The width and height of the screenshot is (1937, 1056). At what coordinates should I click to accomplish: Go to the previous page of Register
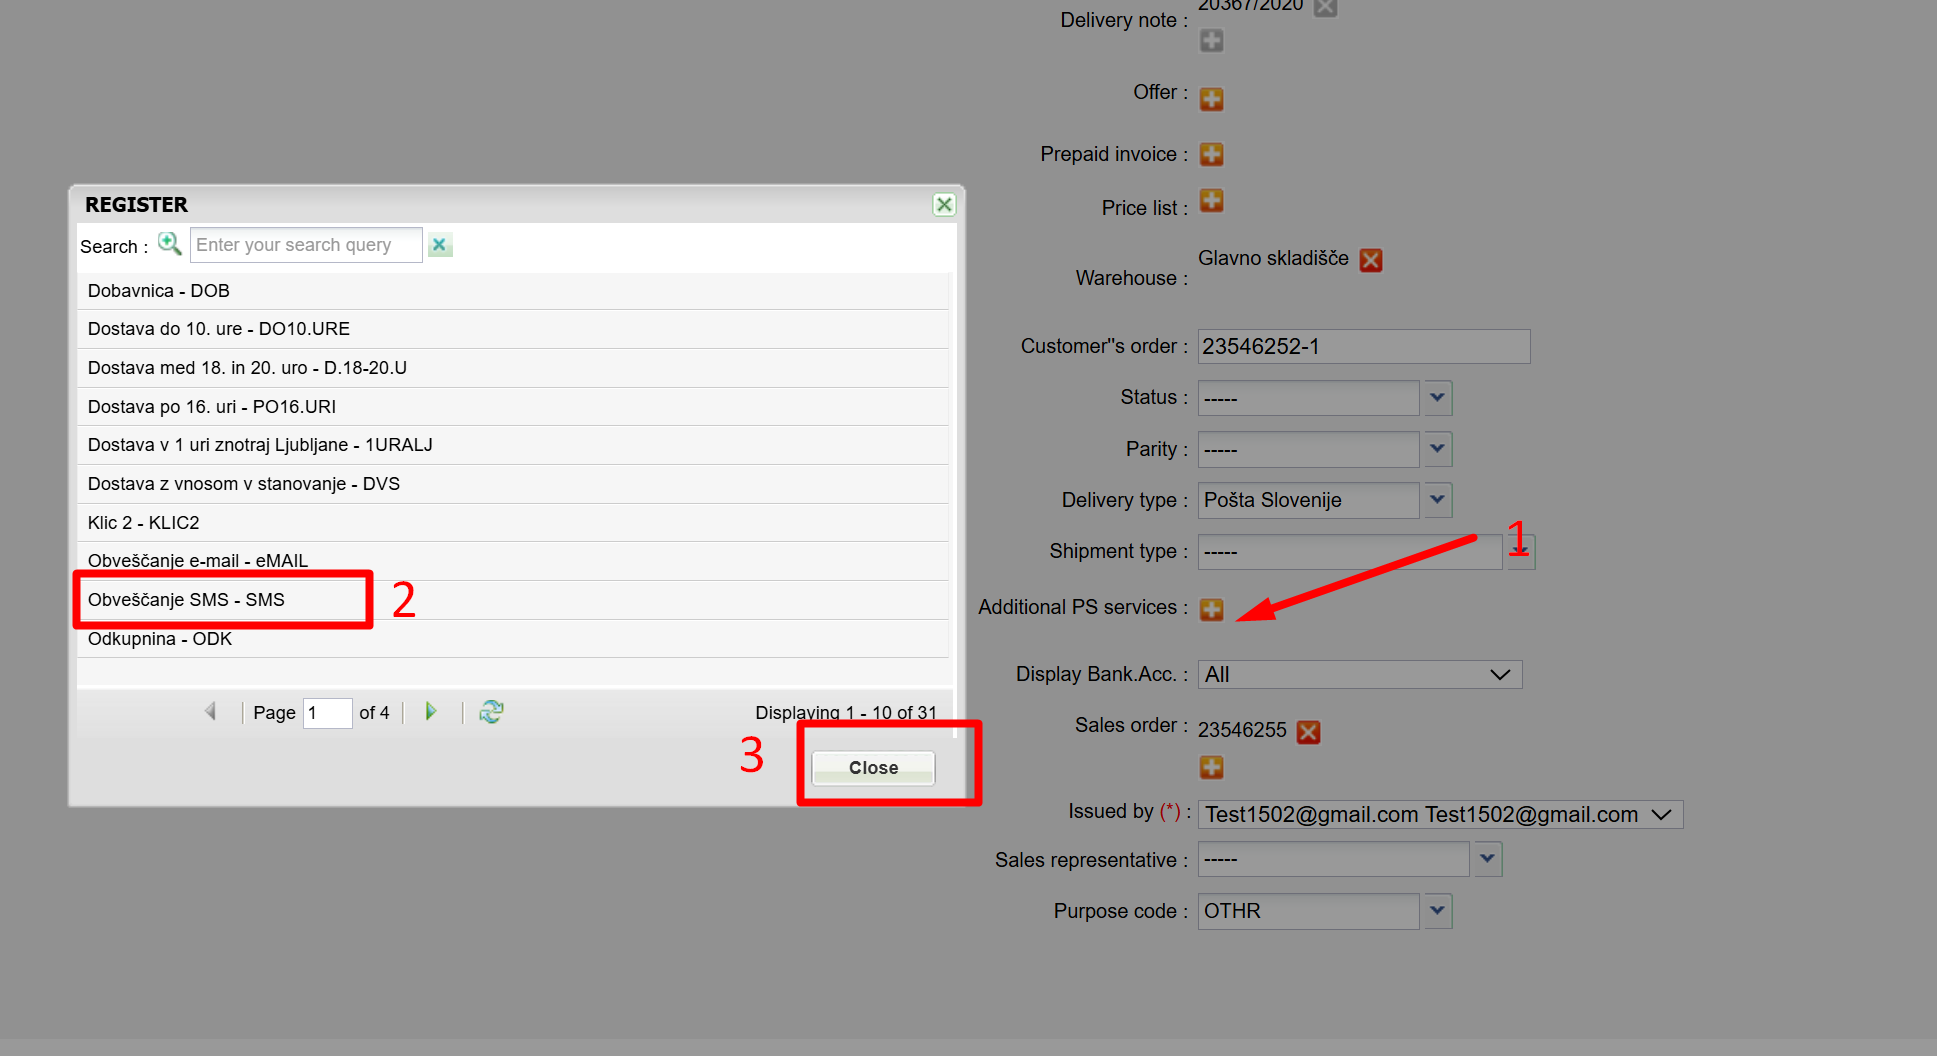[x=210, y=711]
